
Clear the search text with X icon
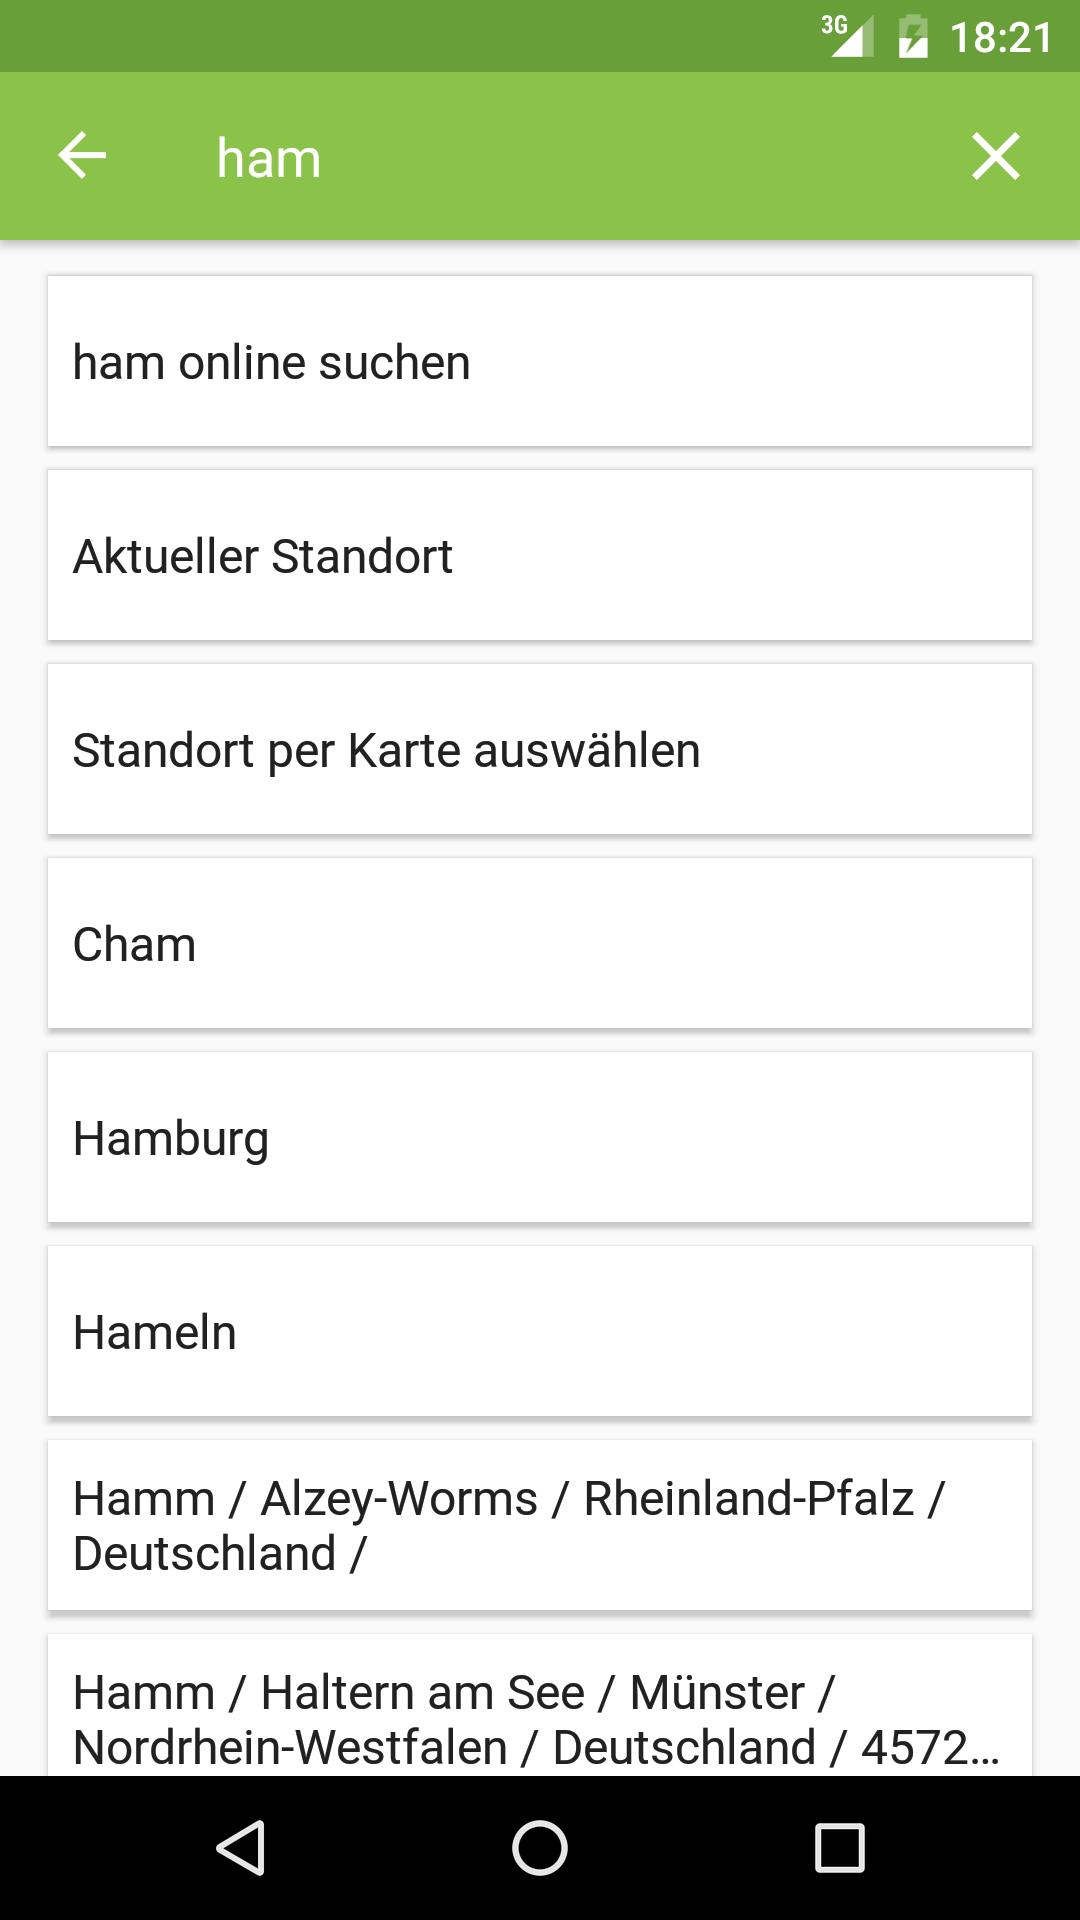995,157
